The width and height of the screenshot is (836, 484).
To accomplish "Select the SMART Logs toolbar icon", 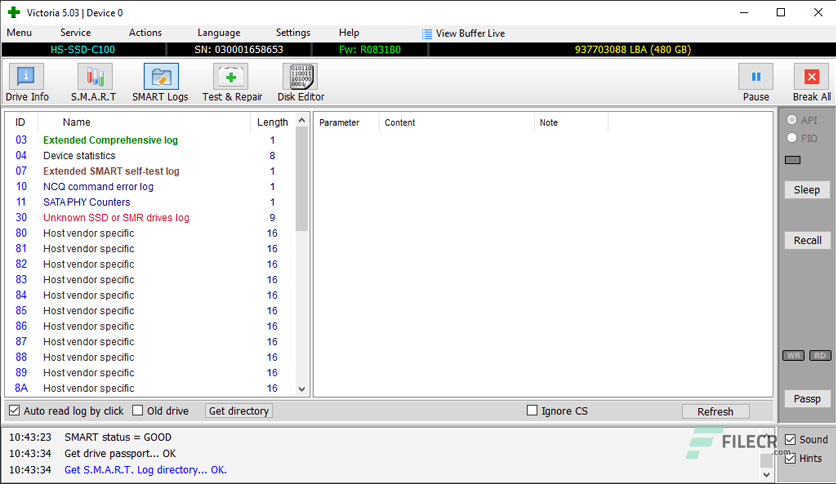I will tap(160, 77).
